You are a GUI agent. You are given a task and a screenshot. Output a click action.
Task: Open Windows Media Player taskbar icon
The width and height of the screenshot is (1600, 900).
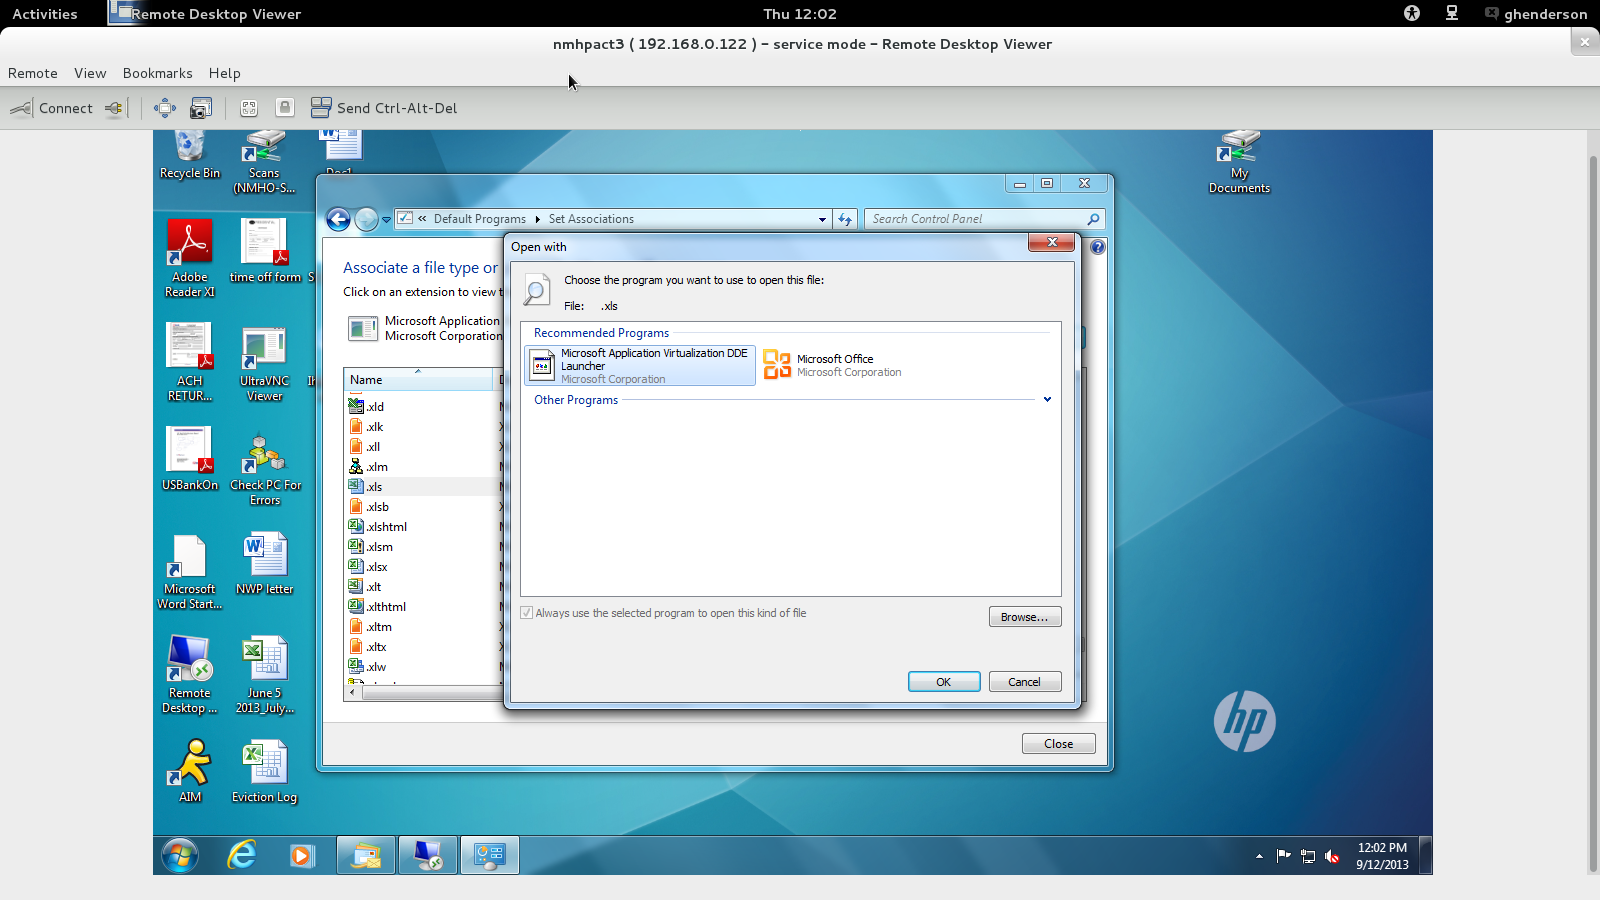pyautogui.click(x=302, y=856)
